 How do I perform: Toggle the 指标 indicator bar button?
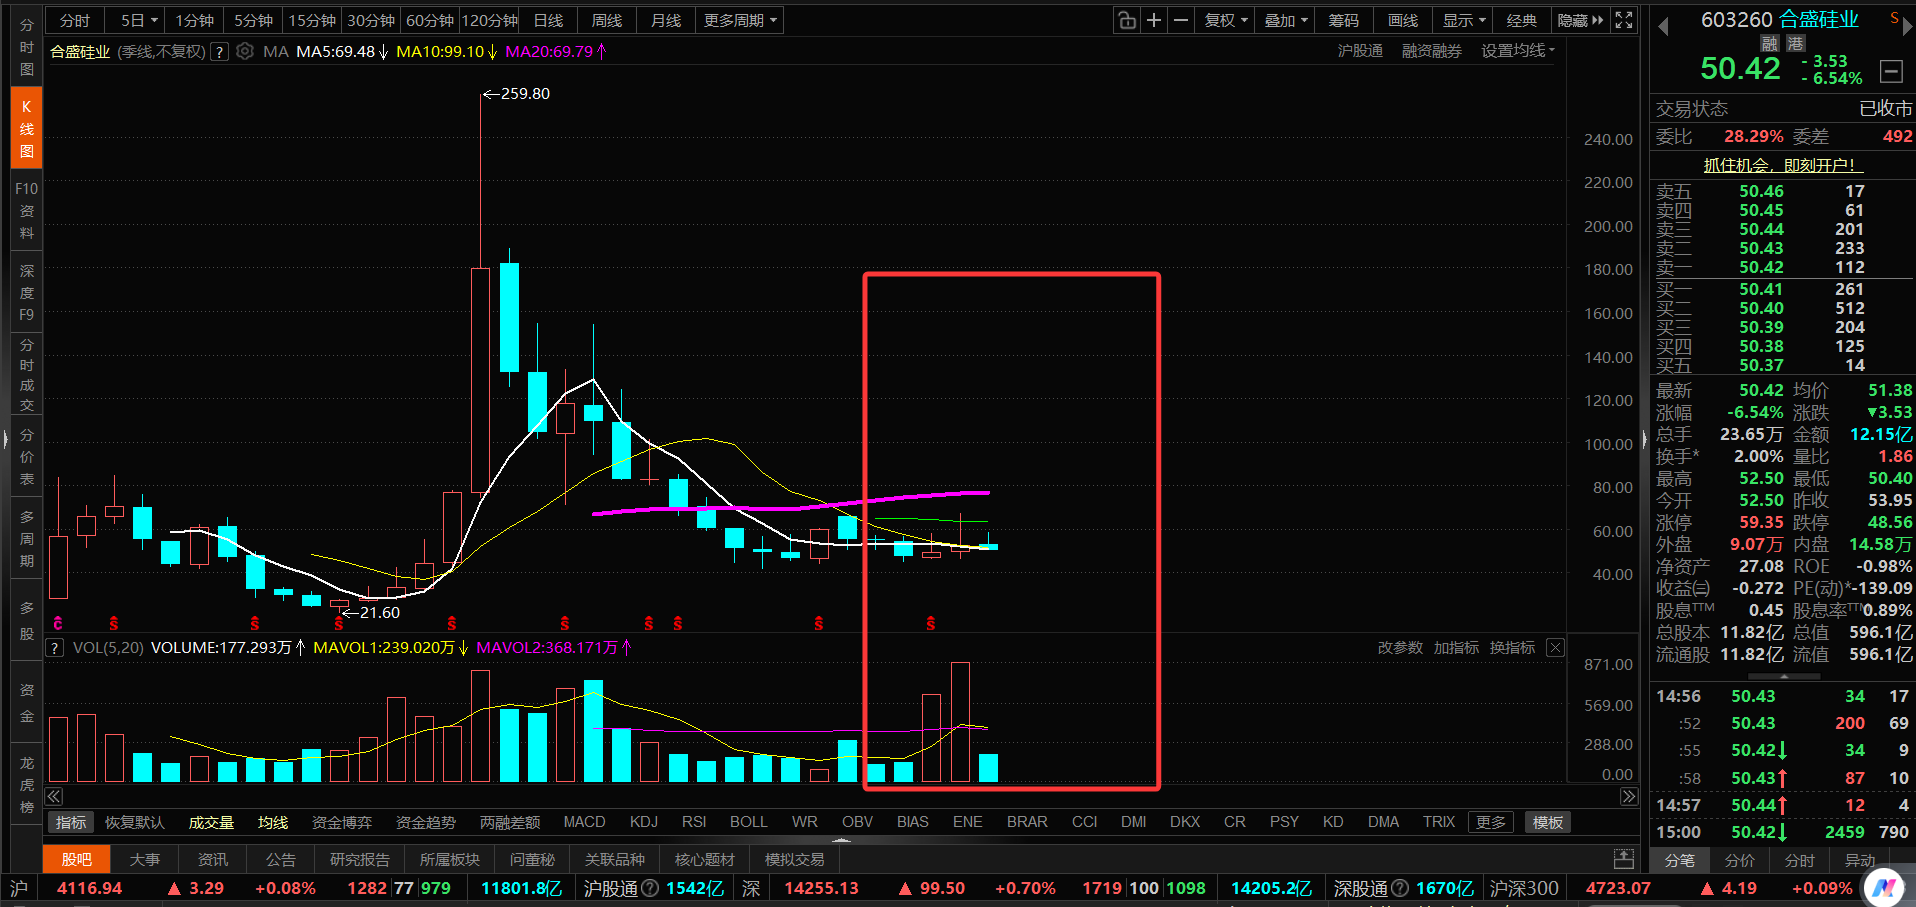(x=71, y=822)
